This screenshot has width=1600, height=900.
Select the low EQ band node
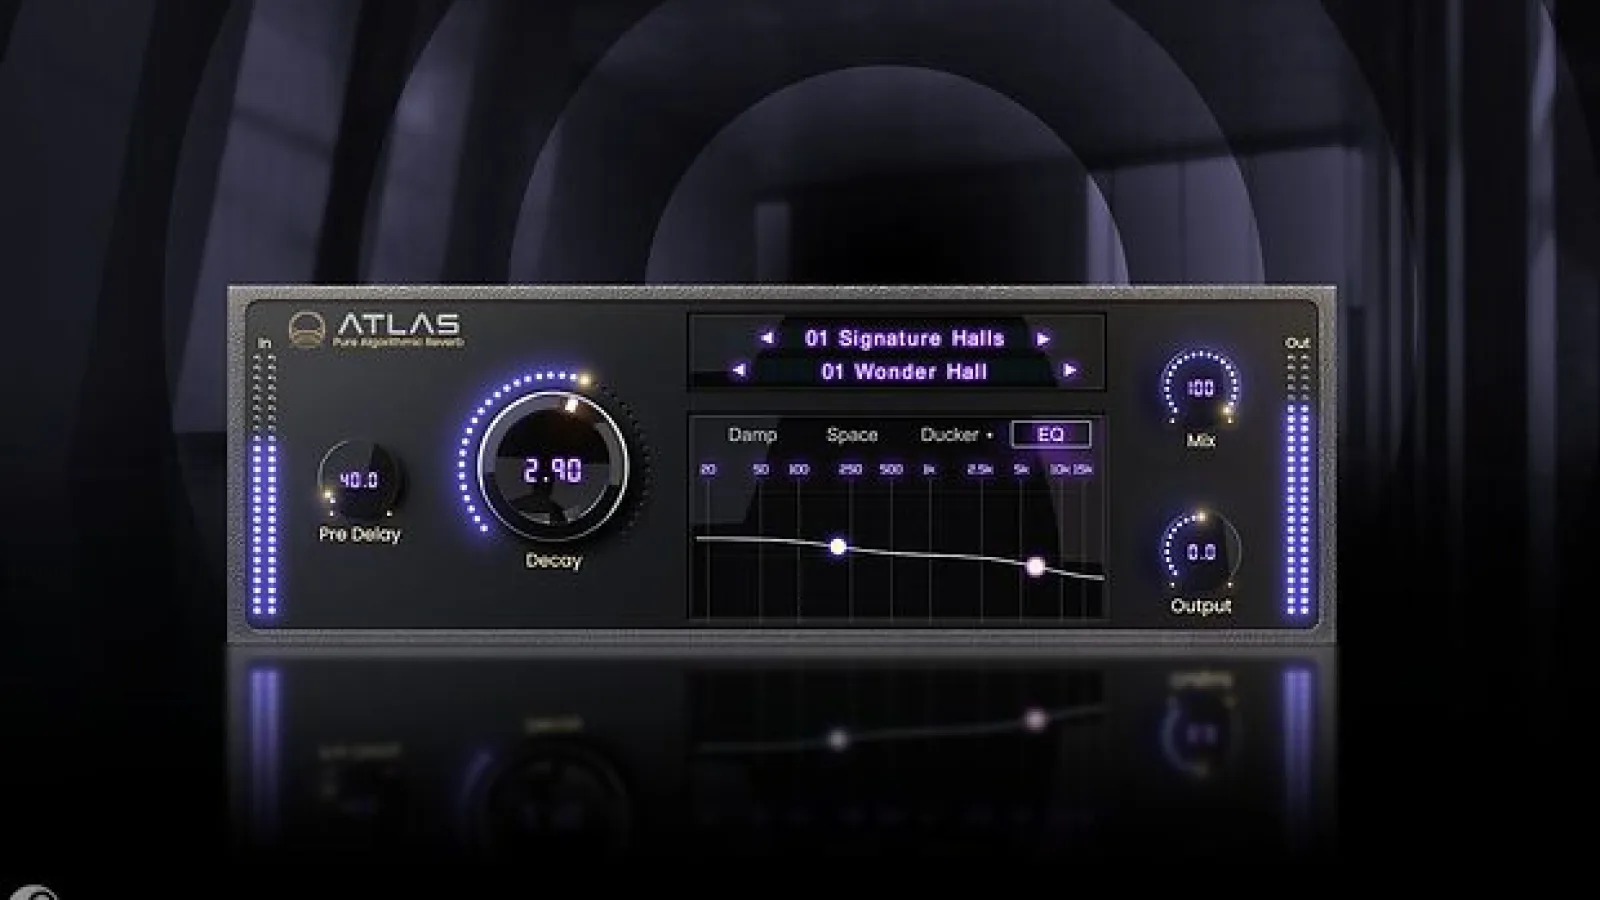[x=838, y=546]
